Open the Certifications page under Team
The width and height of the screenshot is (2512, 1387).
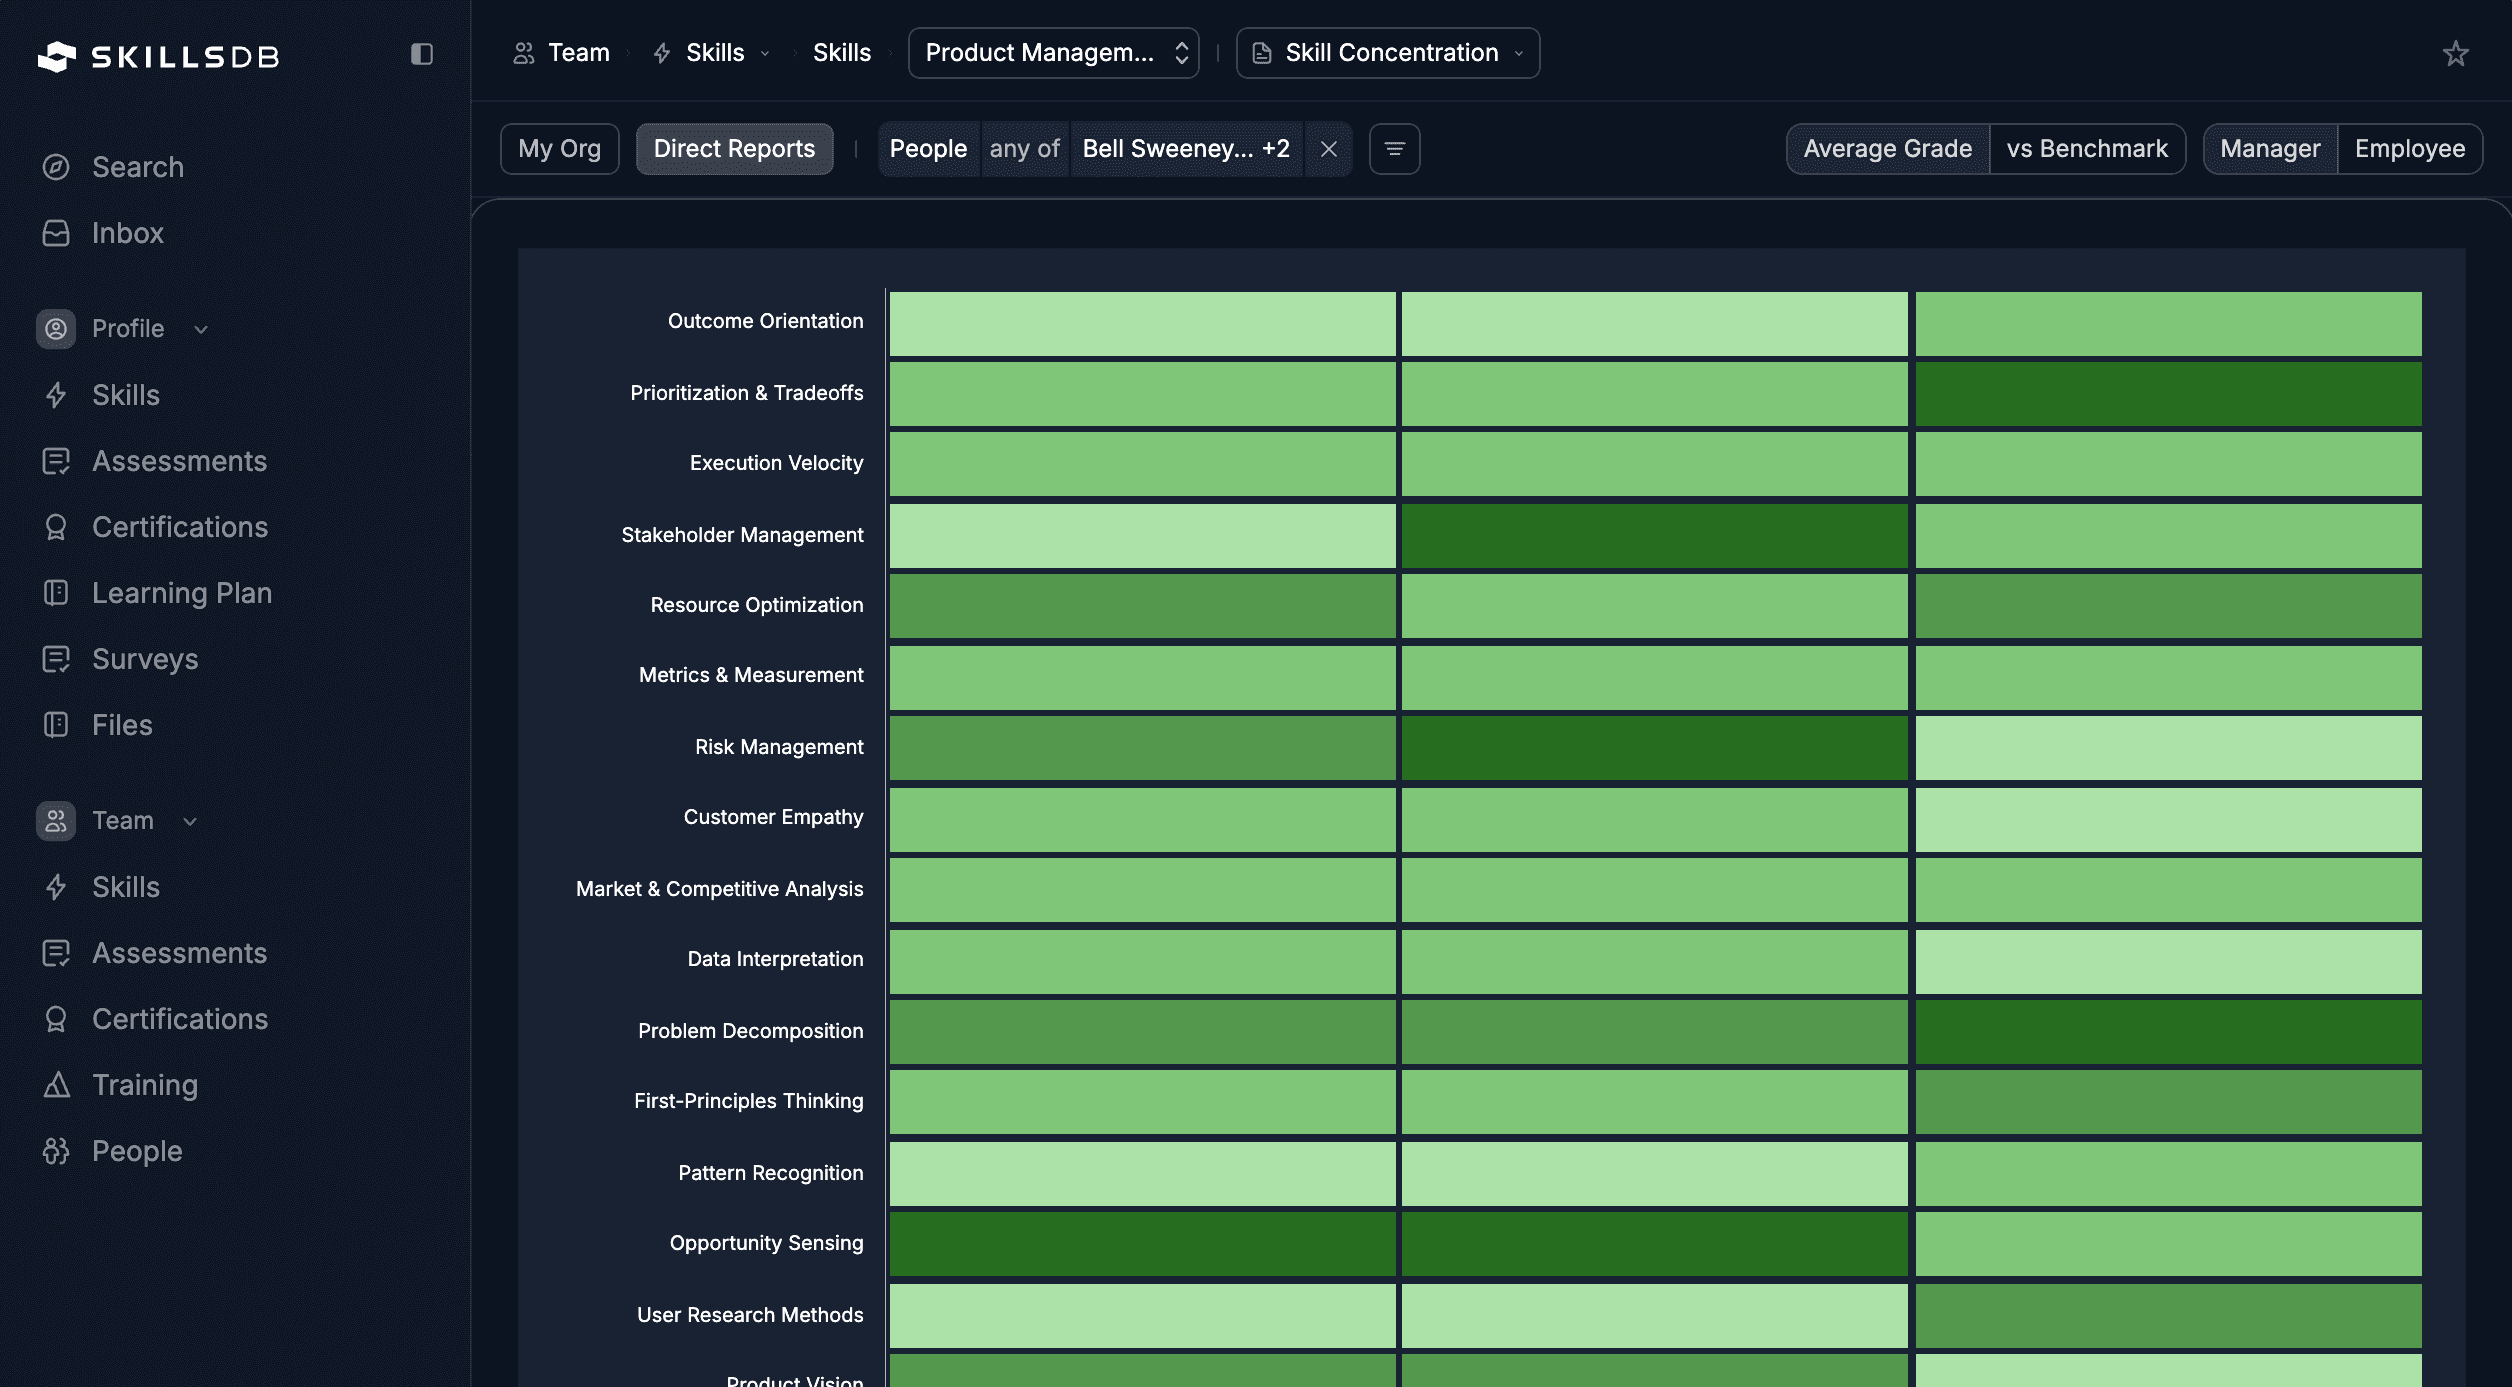point(180,1018)
